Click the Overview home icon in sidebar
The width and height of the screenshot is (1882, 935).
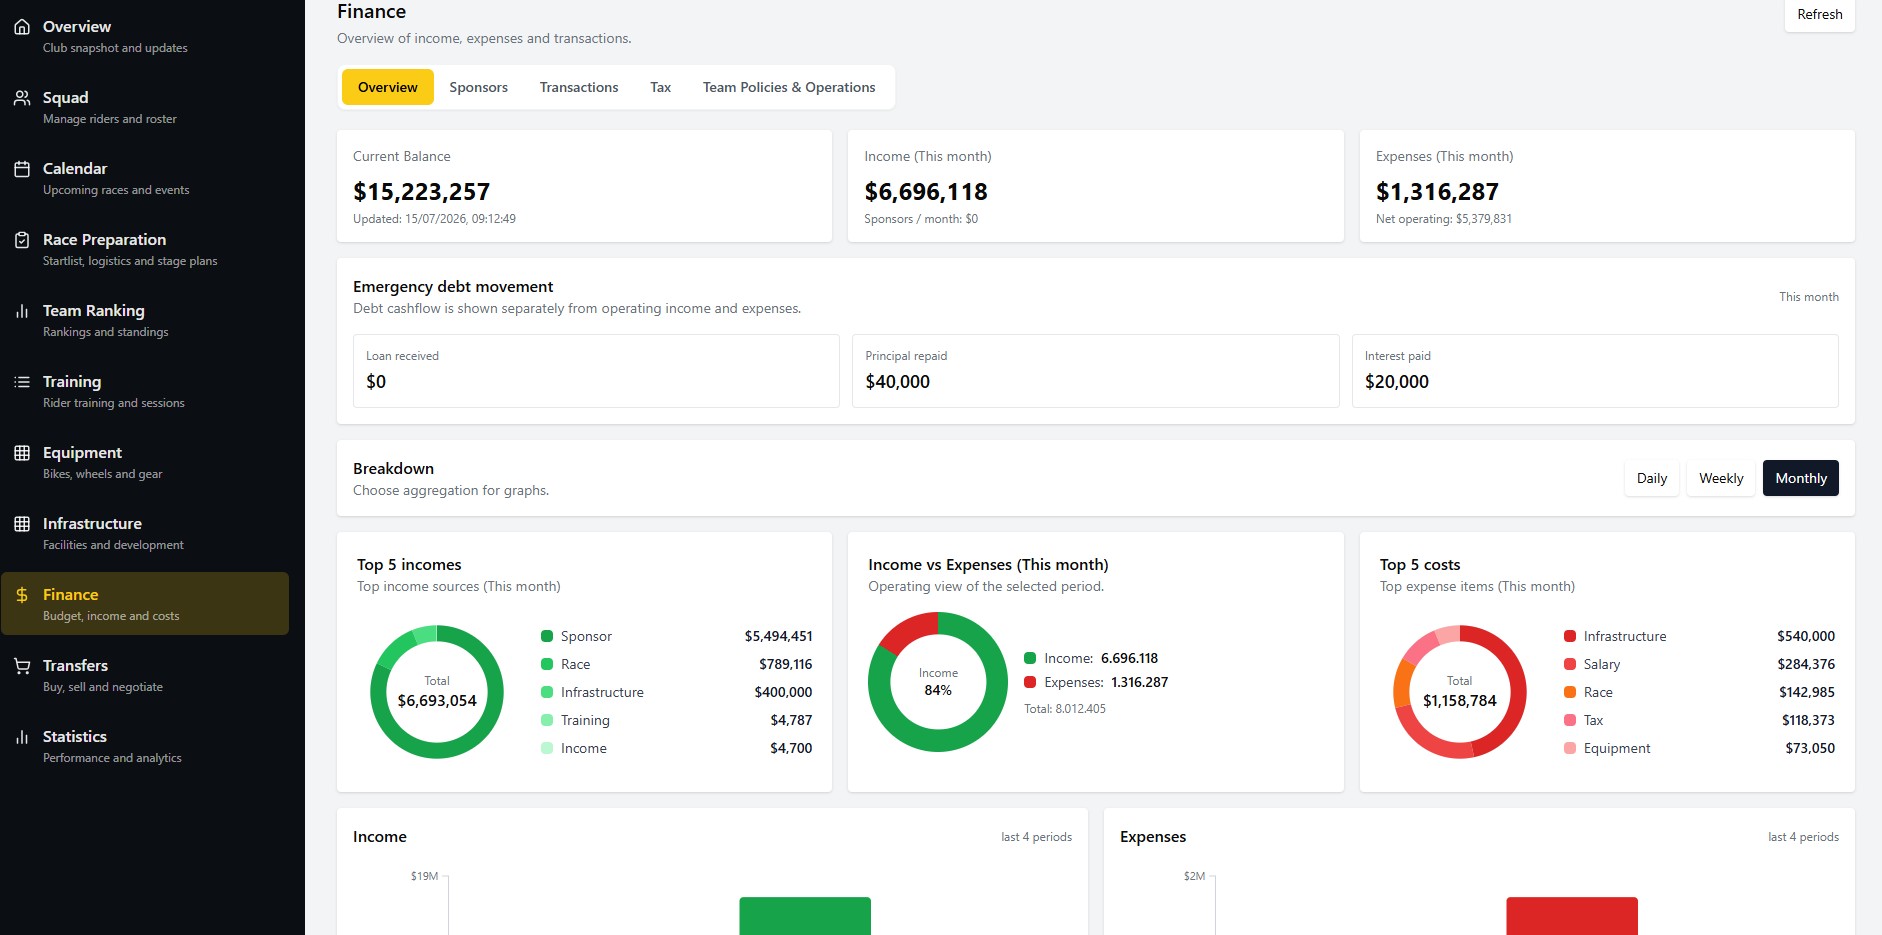pyautogui.click(x=22, y=27)
